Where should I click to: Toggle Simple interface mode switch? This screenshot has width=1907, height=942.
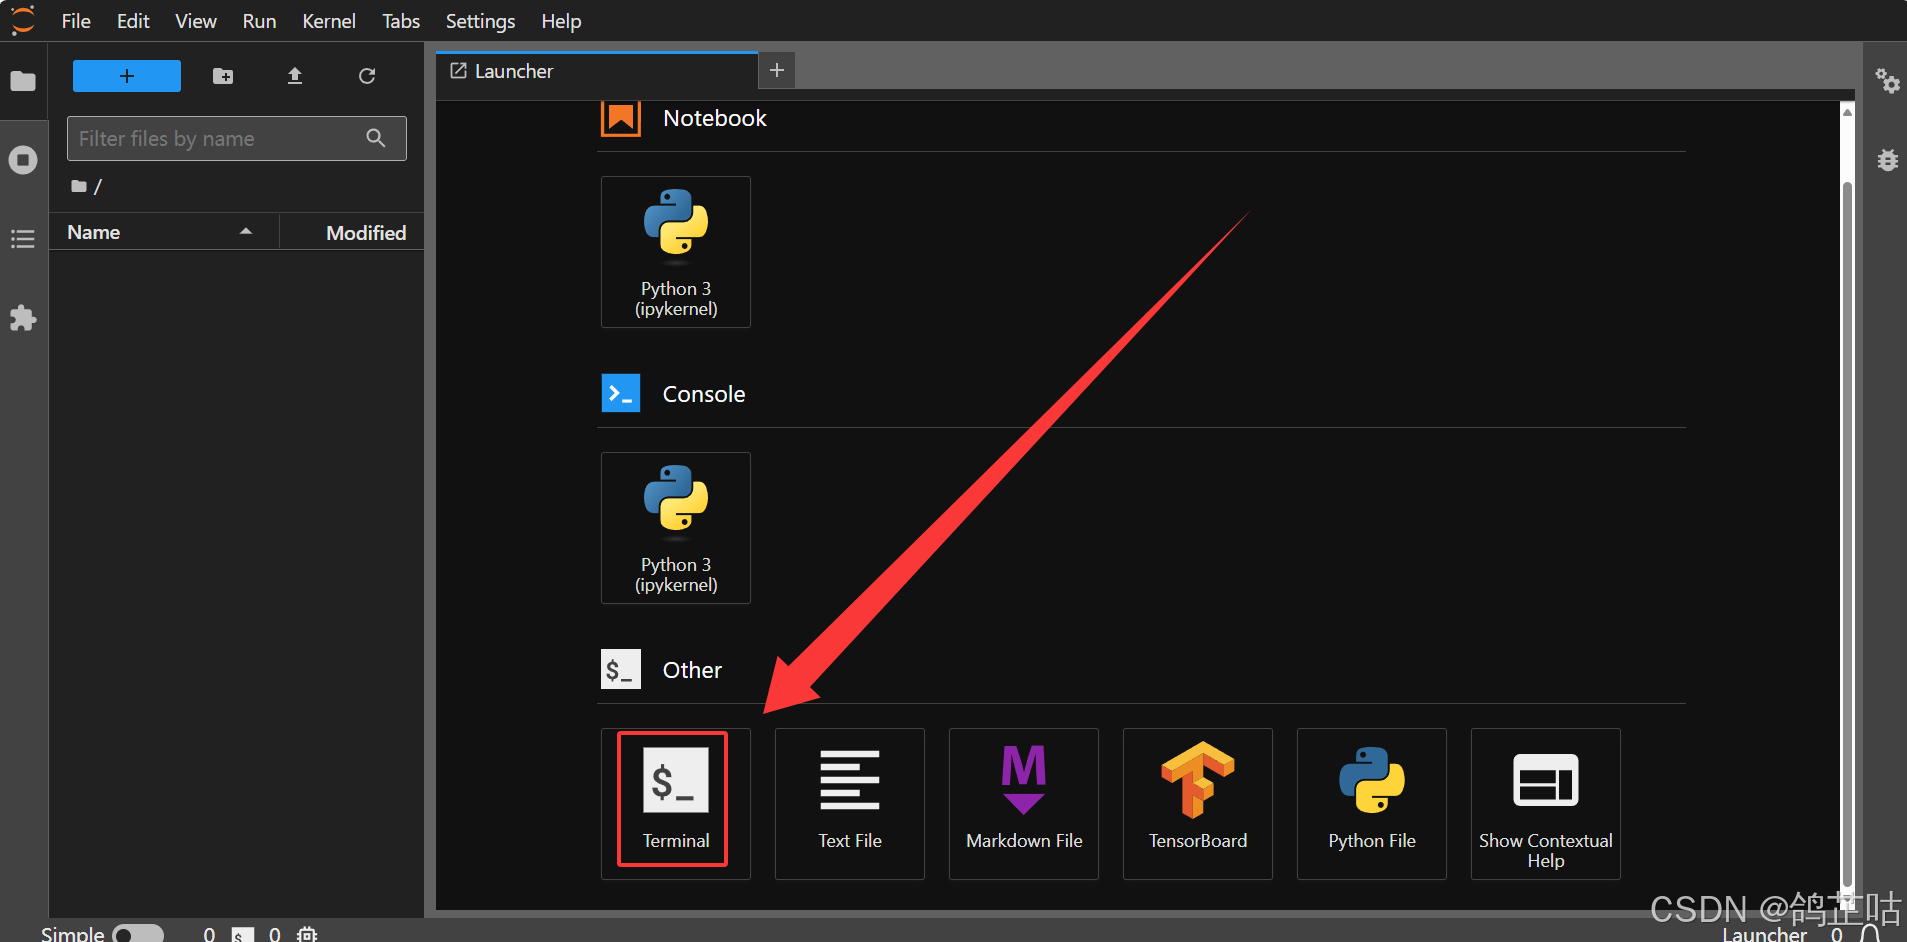(138, 934)
